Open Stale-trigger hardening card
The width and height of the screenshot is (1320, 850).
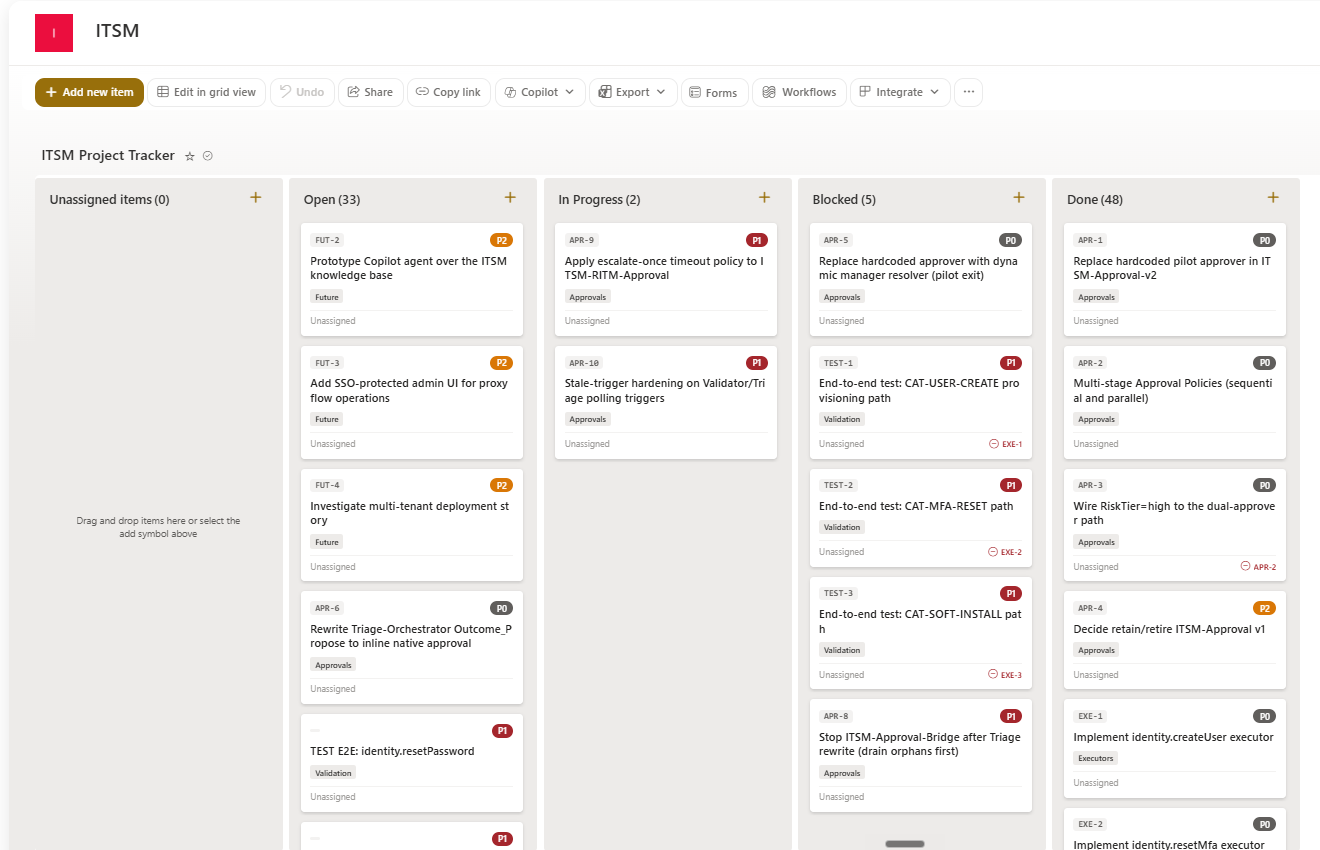[666, 402]
